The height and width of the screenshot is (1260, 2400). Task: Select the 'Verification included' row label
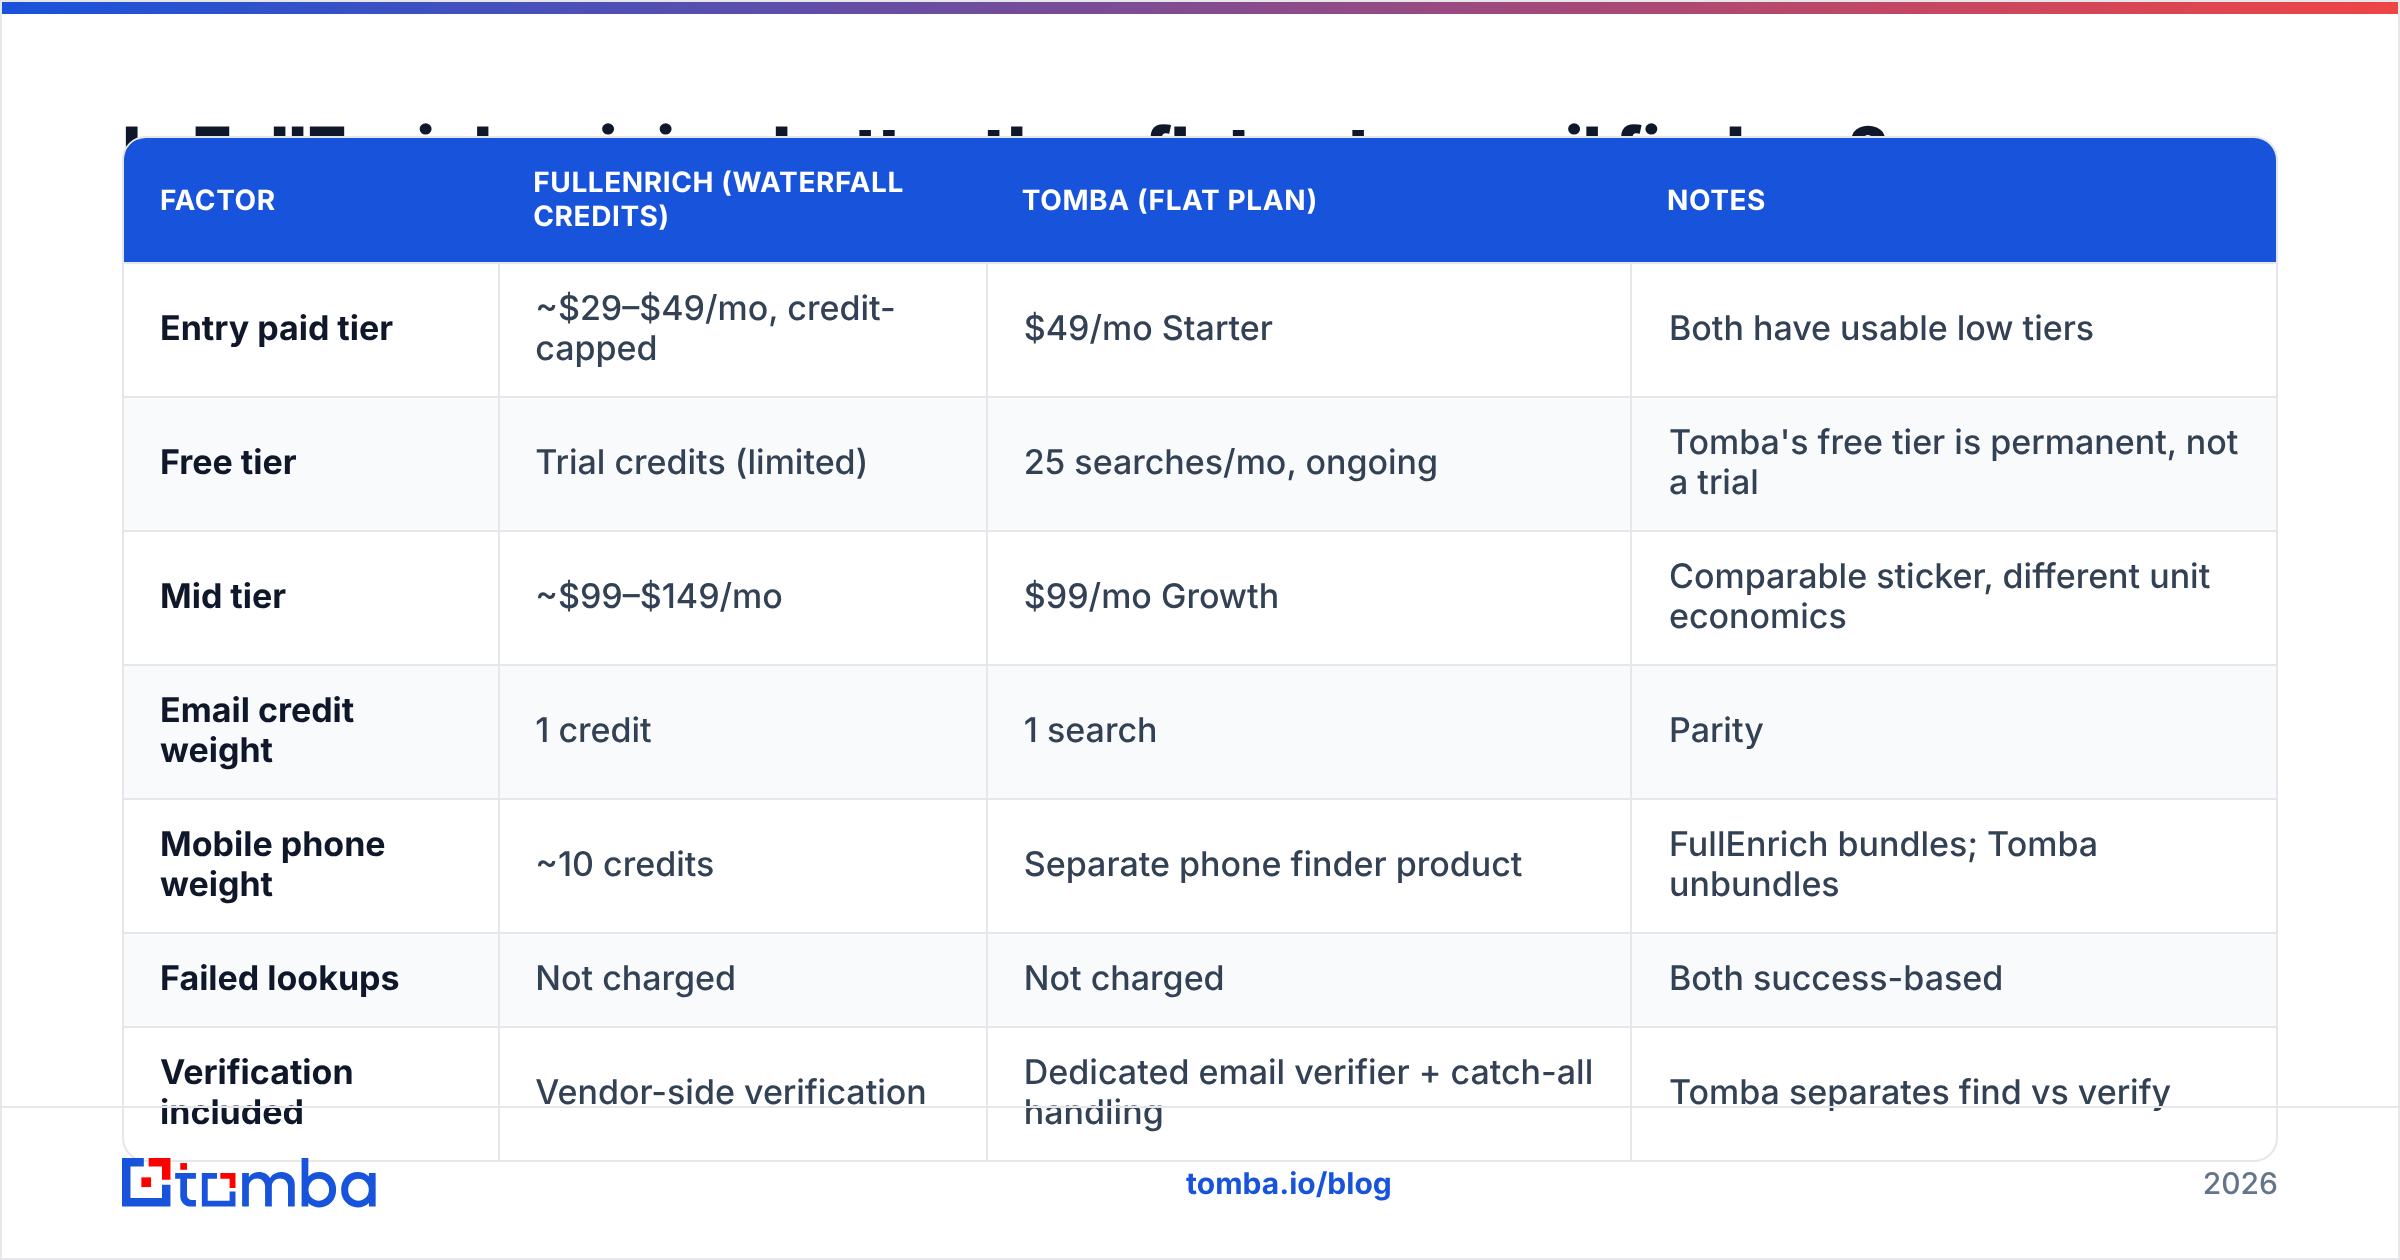point(257,1092)
